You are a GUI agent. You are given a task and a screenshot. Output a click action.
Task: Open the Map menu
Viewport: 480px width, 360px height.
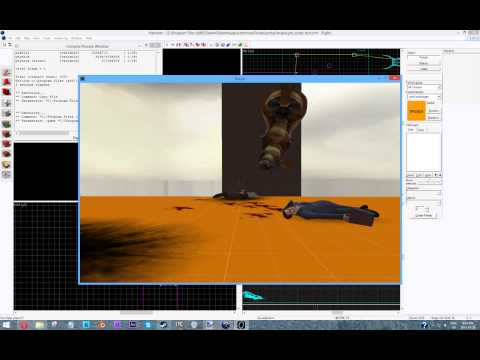(27, 38)
